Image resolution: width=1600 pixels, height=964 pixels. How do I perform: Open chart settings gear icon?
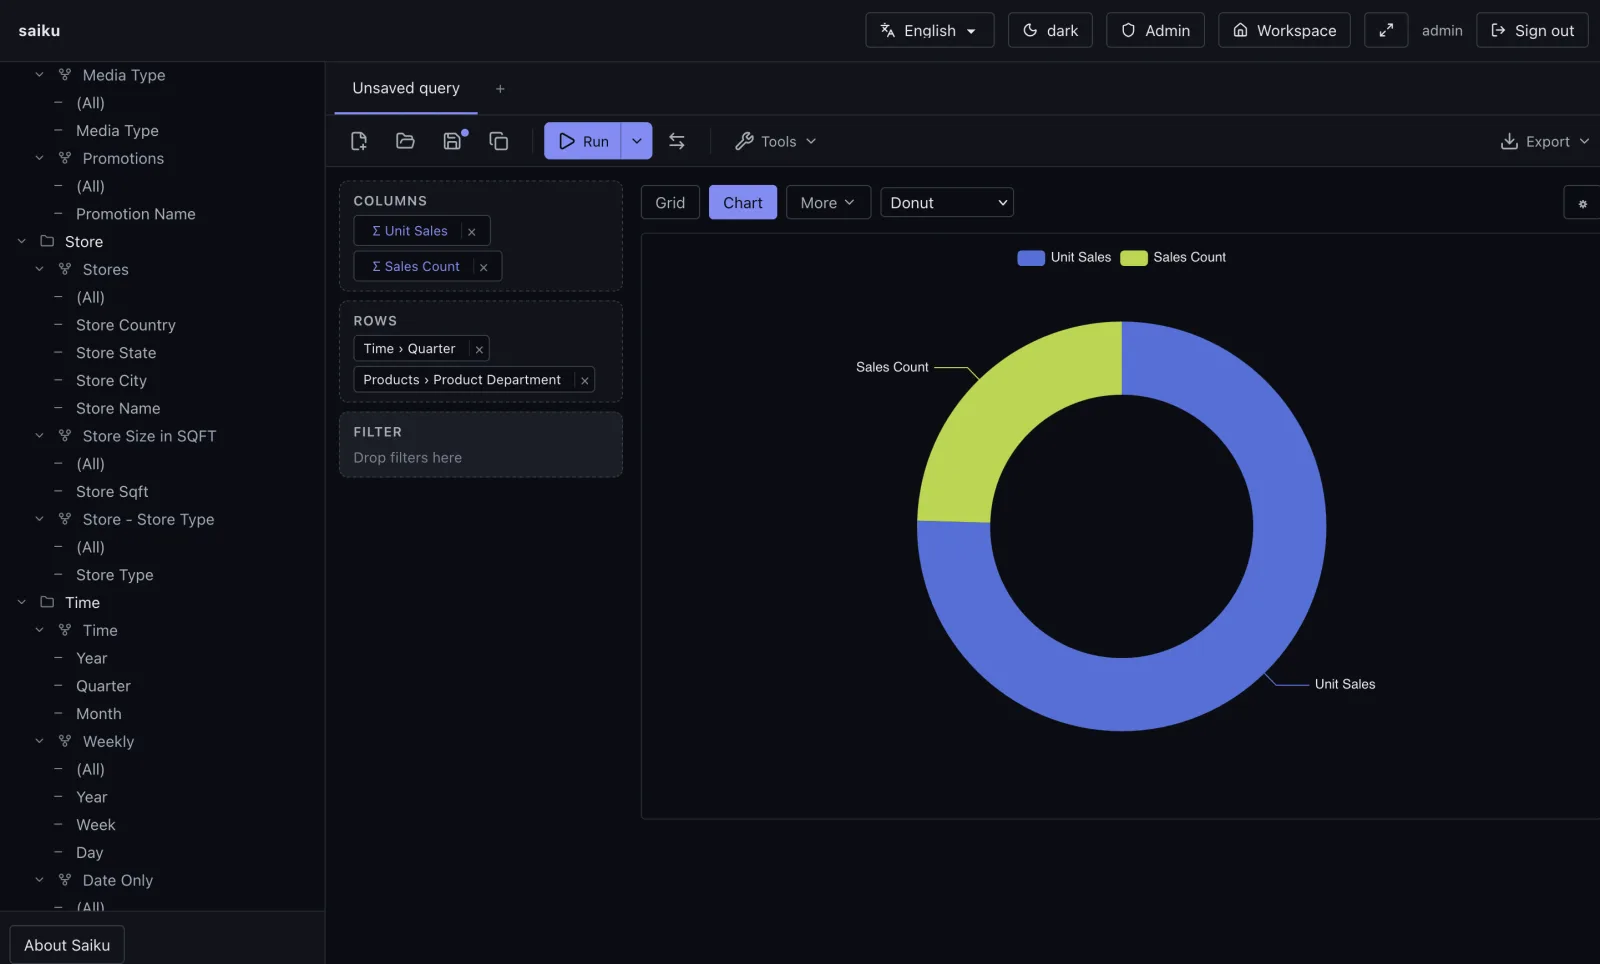click(x=1582, y=203)
